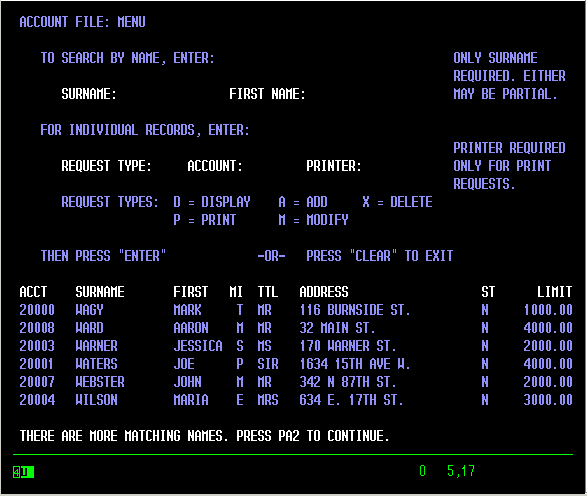Click 'THEN PRESS "ENTER"' instruction
Viewport: 587px width, 496px height.
pos(103,256)
